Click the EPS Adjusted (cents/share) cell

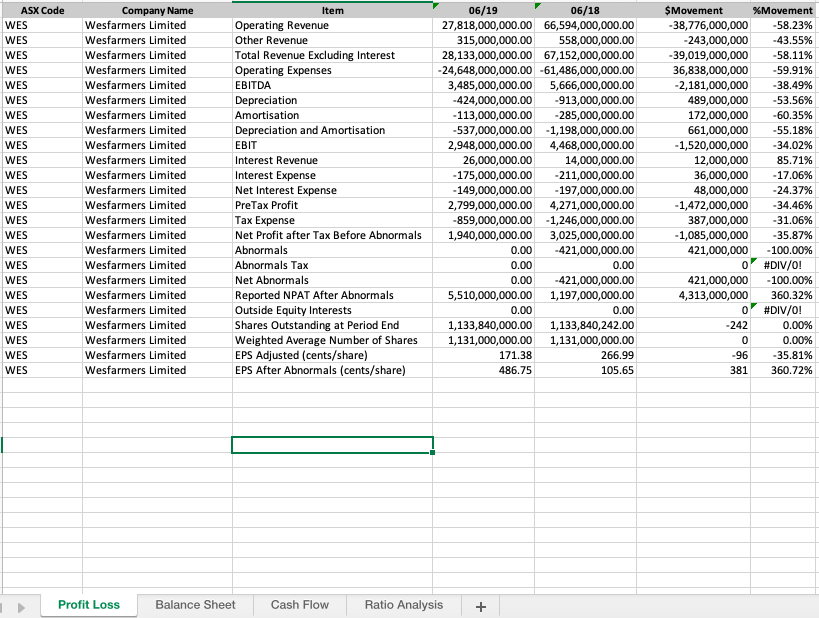332,356
